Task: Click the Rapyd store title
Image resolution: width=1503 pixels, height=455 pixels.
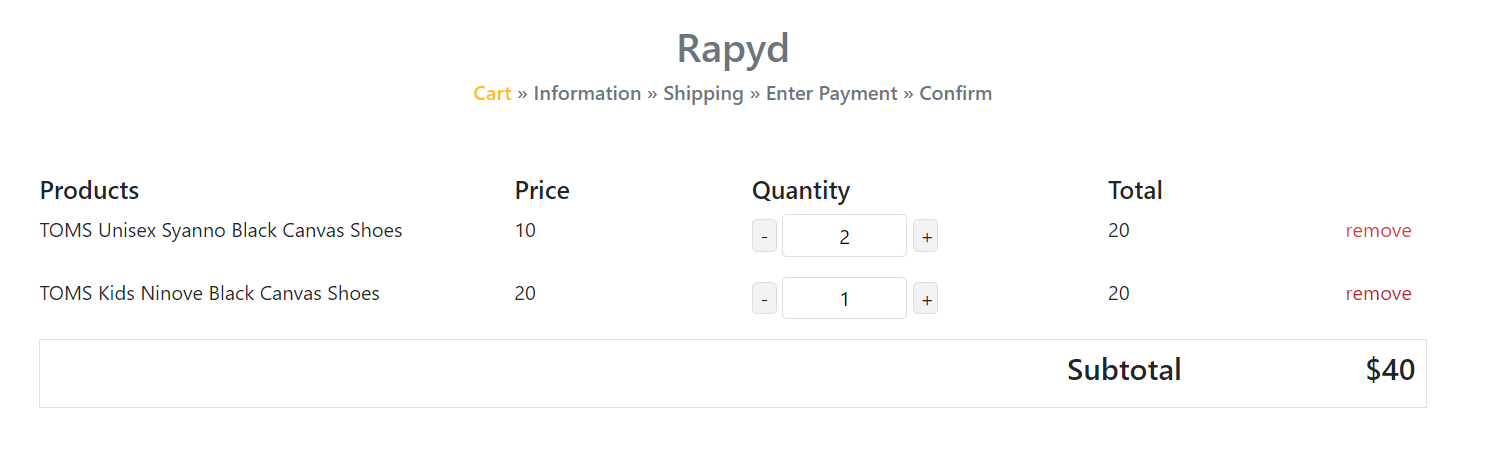Action: 733,48
